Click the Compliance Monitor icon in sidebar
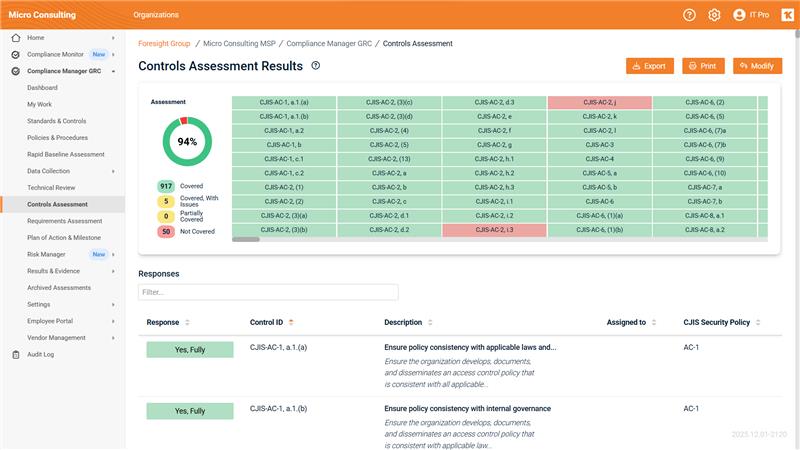Screen dimensions: 800x450 (15, 54)
